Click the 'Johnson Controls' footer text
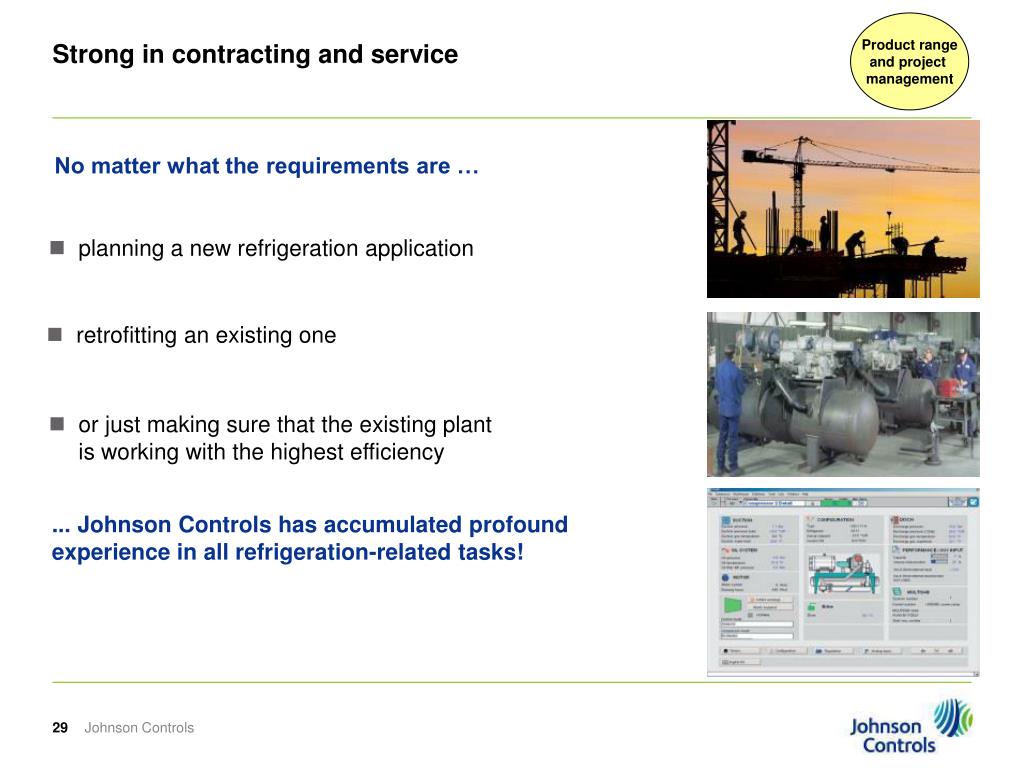The width and height of the screenshot is (1024, 768). click(x=139, y=728)
